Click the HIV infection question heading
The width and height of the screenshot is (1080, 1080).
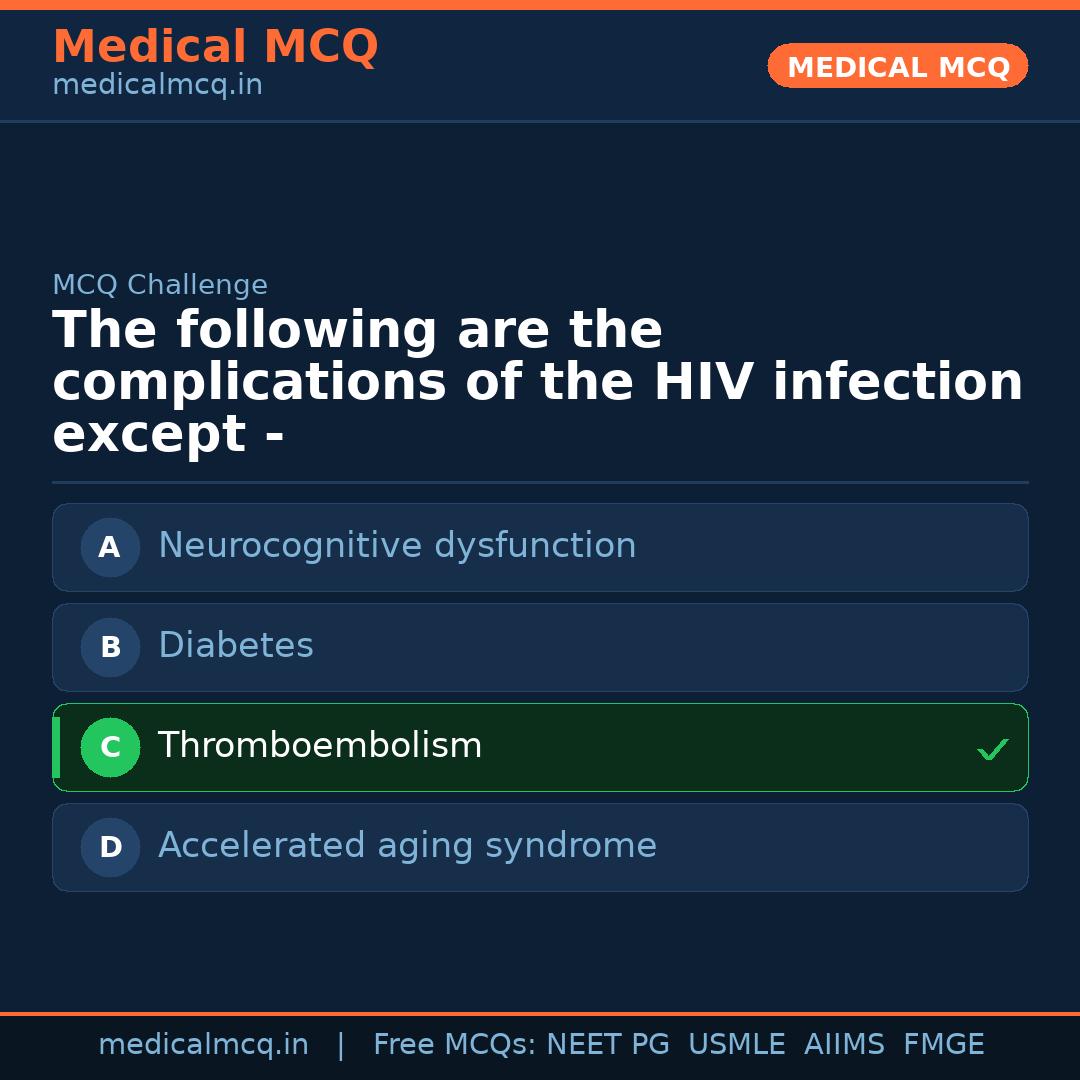pos(537,383)
